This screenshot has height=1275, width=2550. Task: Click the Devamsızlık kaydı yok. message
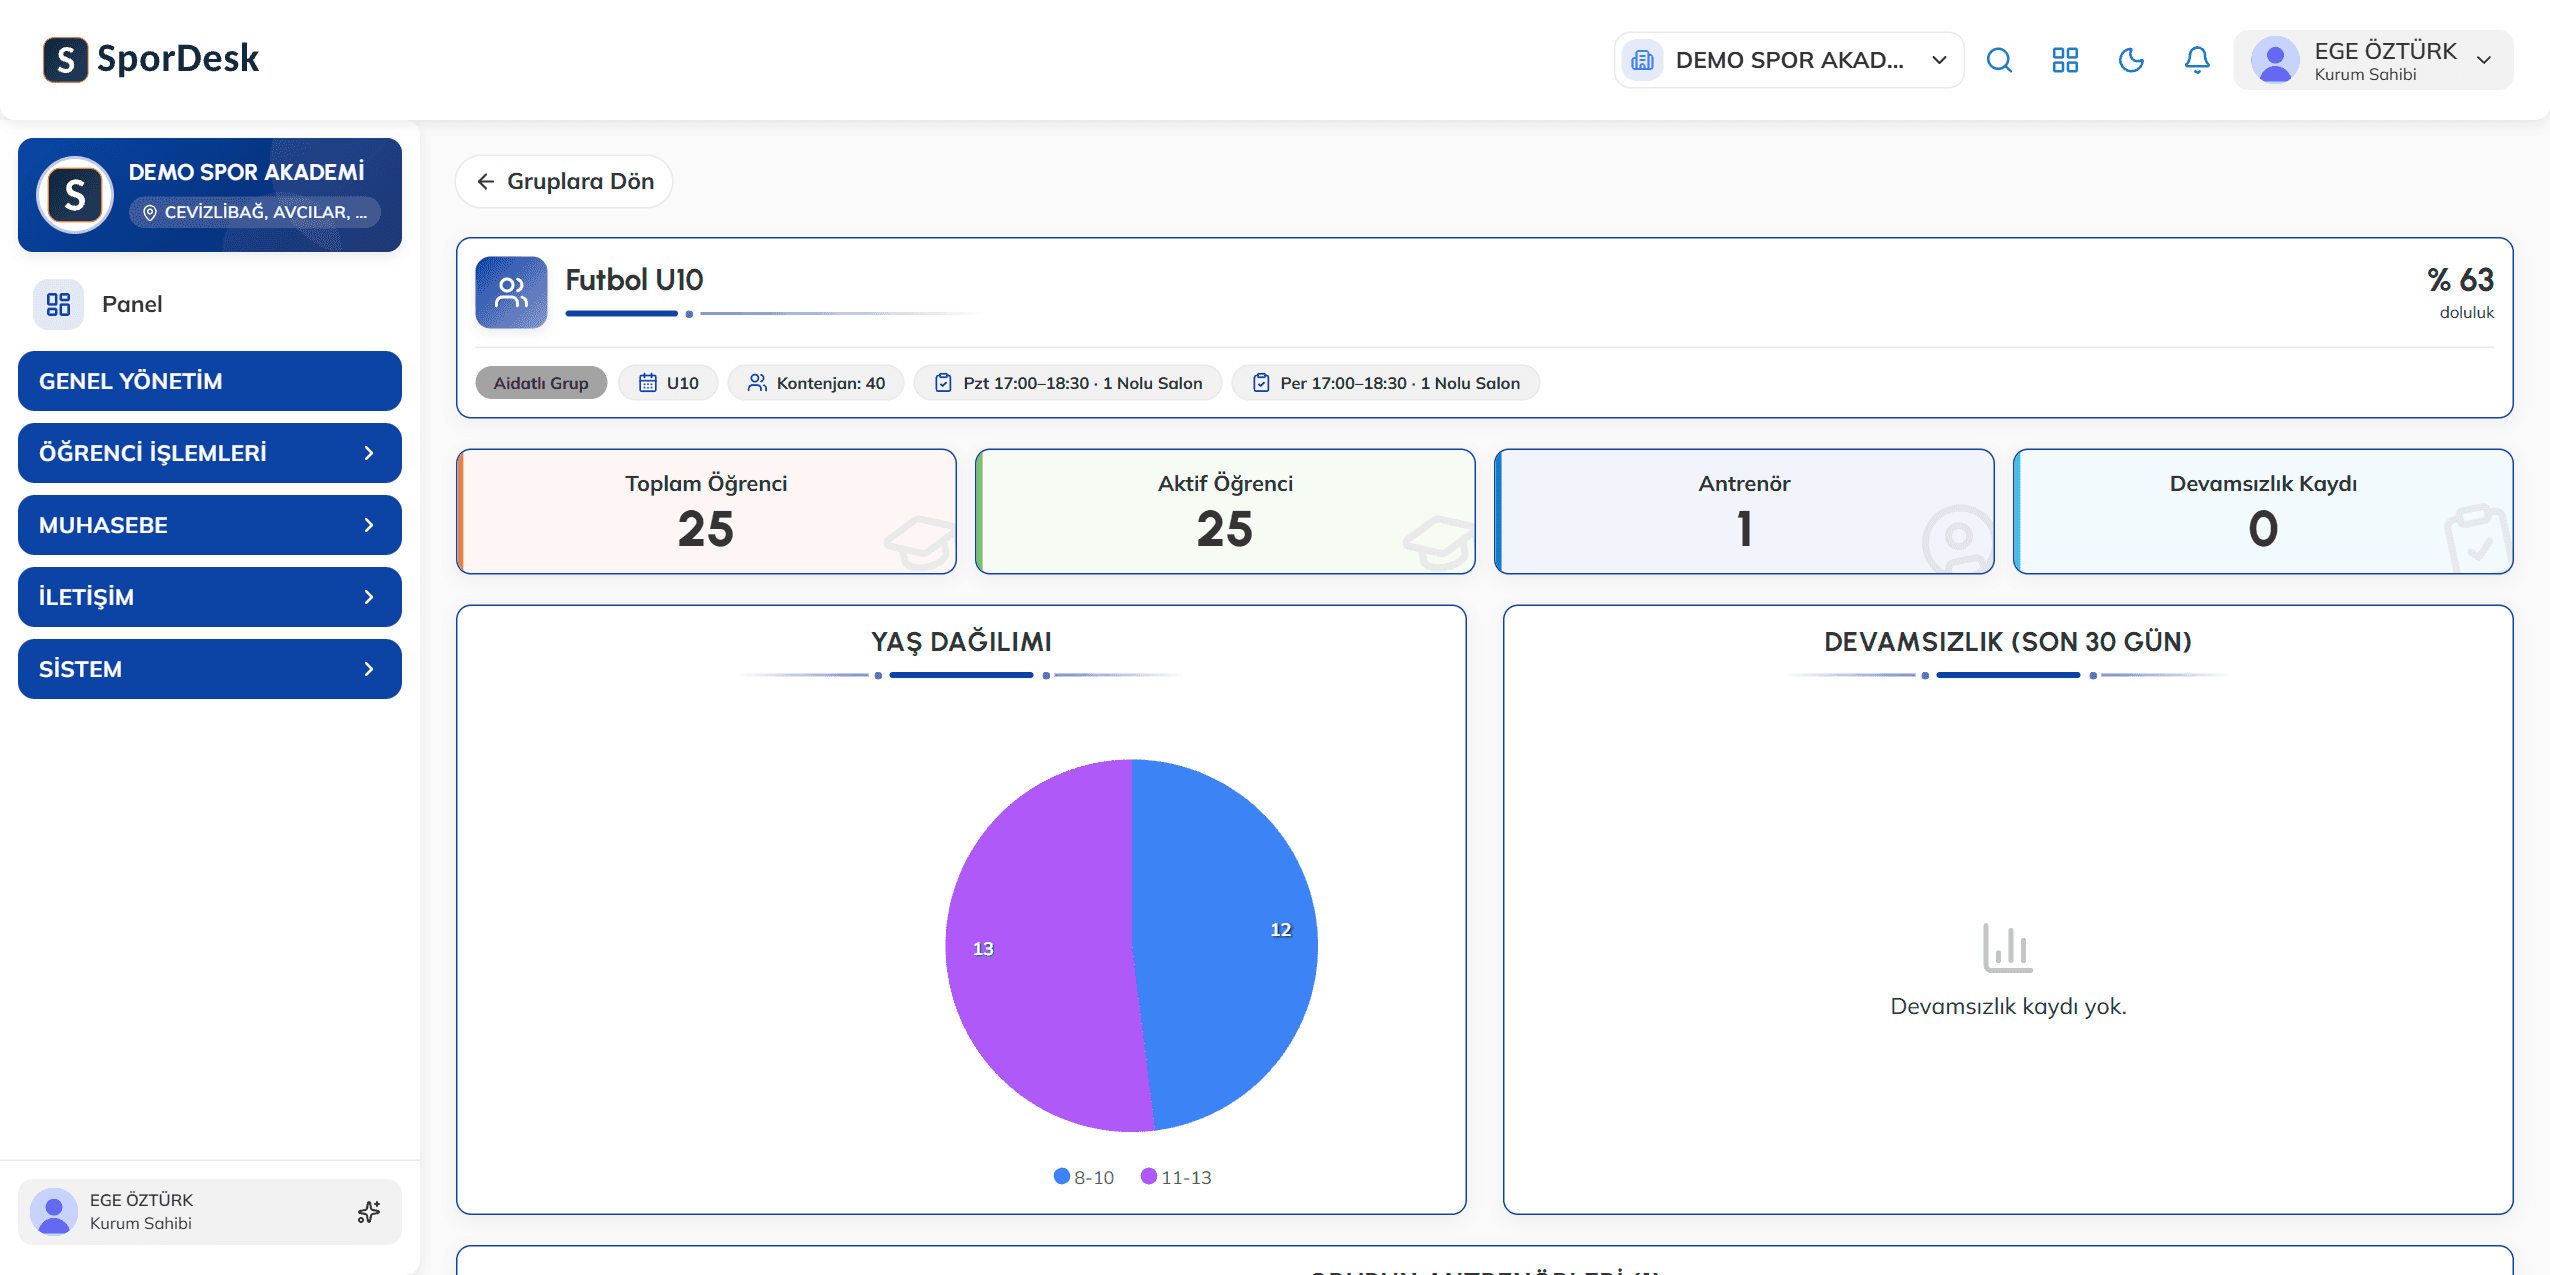coord(2008,1006)
